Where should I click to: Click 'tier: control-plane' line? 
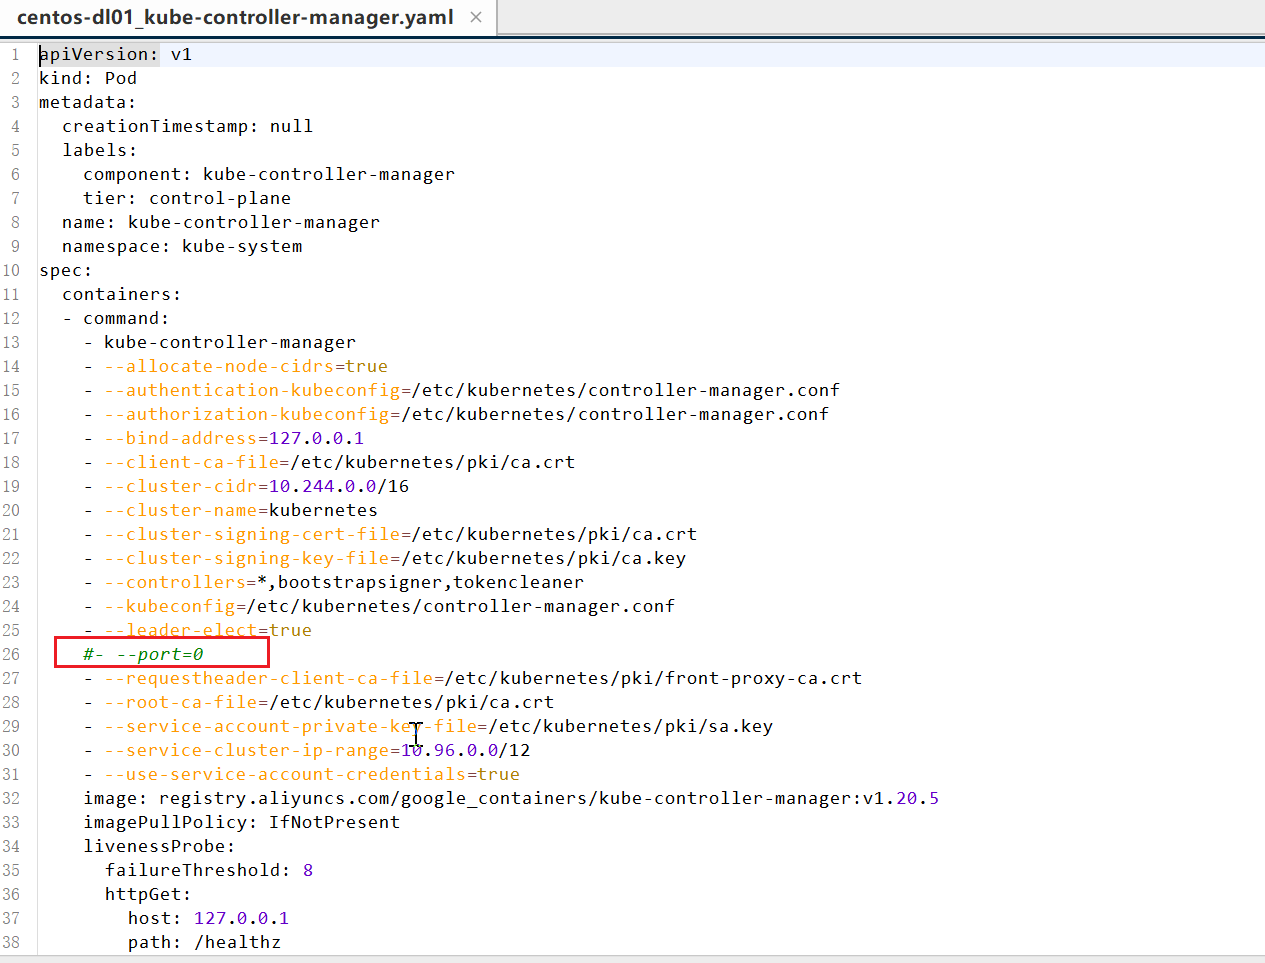[187, 198]
